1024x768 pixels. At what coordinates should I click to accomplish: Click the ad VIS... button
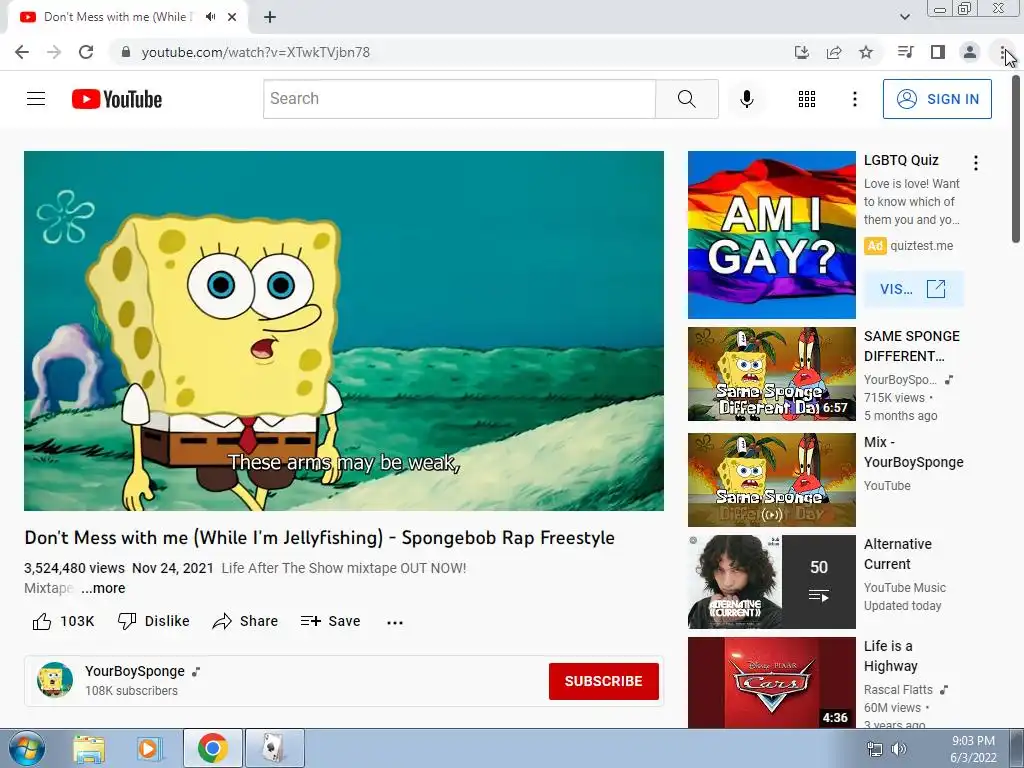click(x=913, y=289)
